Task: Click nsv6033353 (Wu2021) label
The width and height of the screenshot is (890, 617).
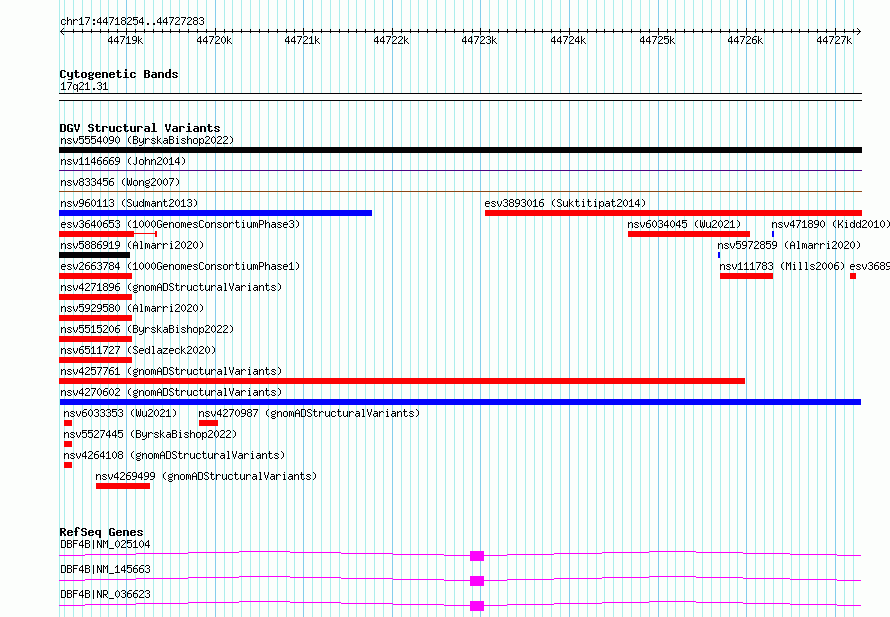Action: (120, 413)
